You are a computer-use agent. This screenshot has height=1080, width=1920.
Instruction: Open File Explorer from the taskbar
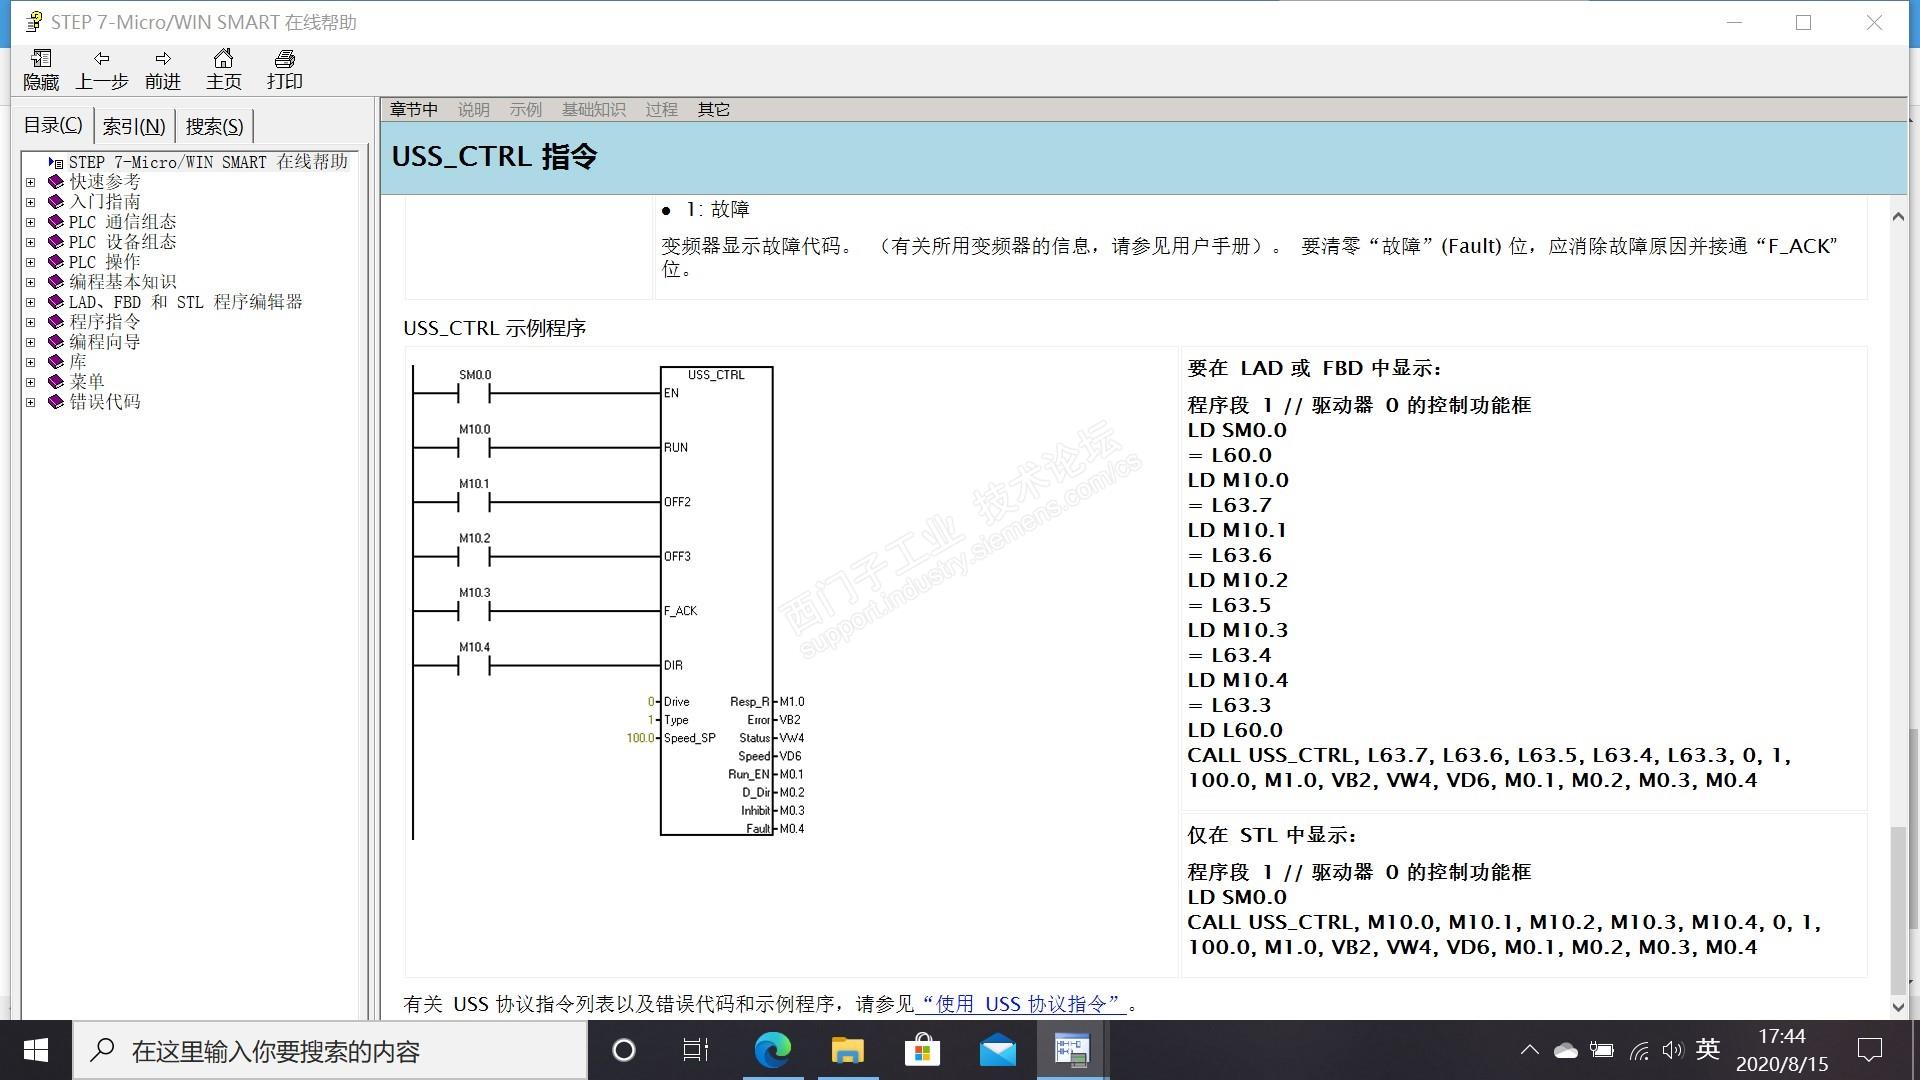point(847,1050)
